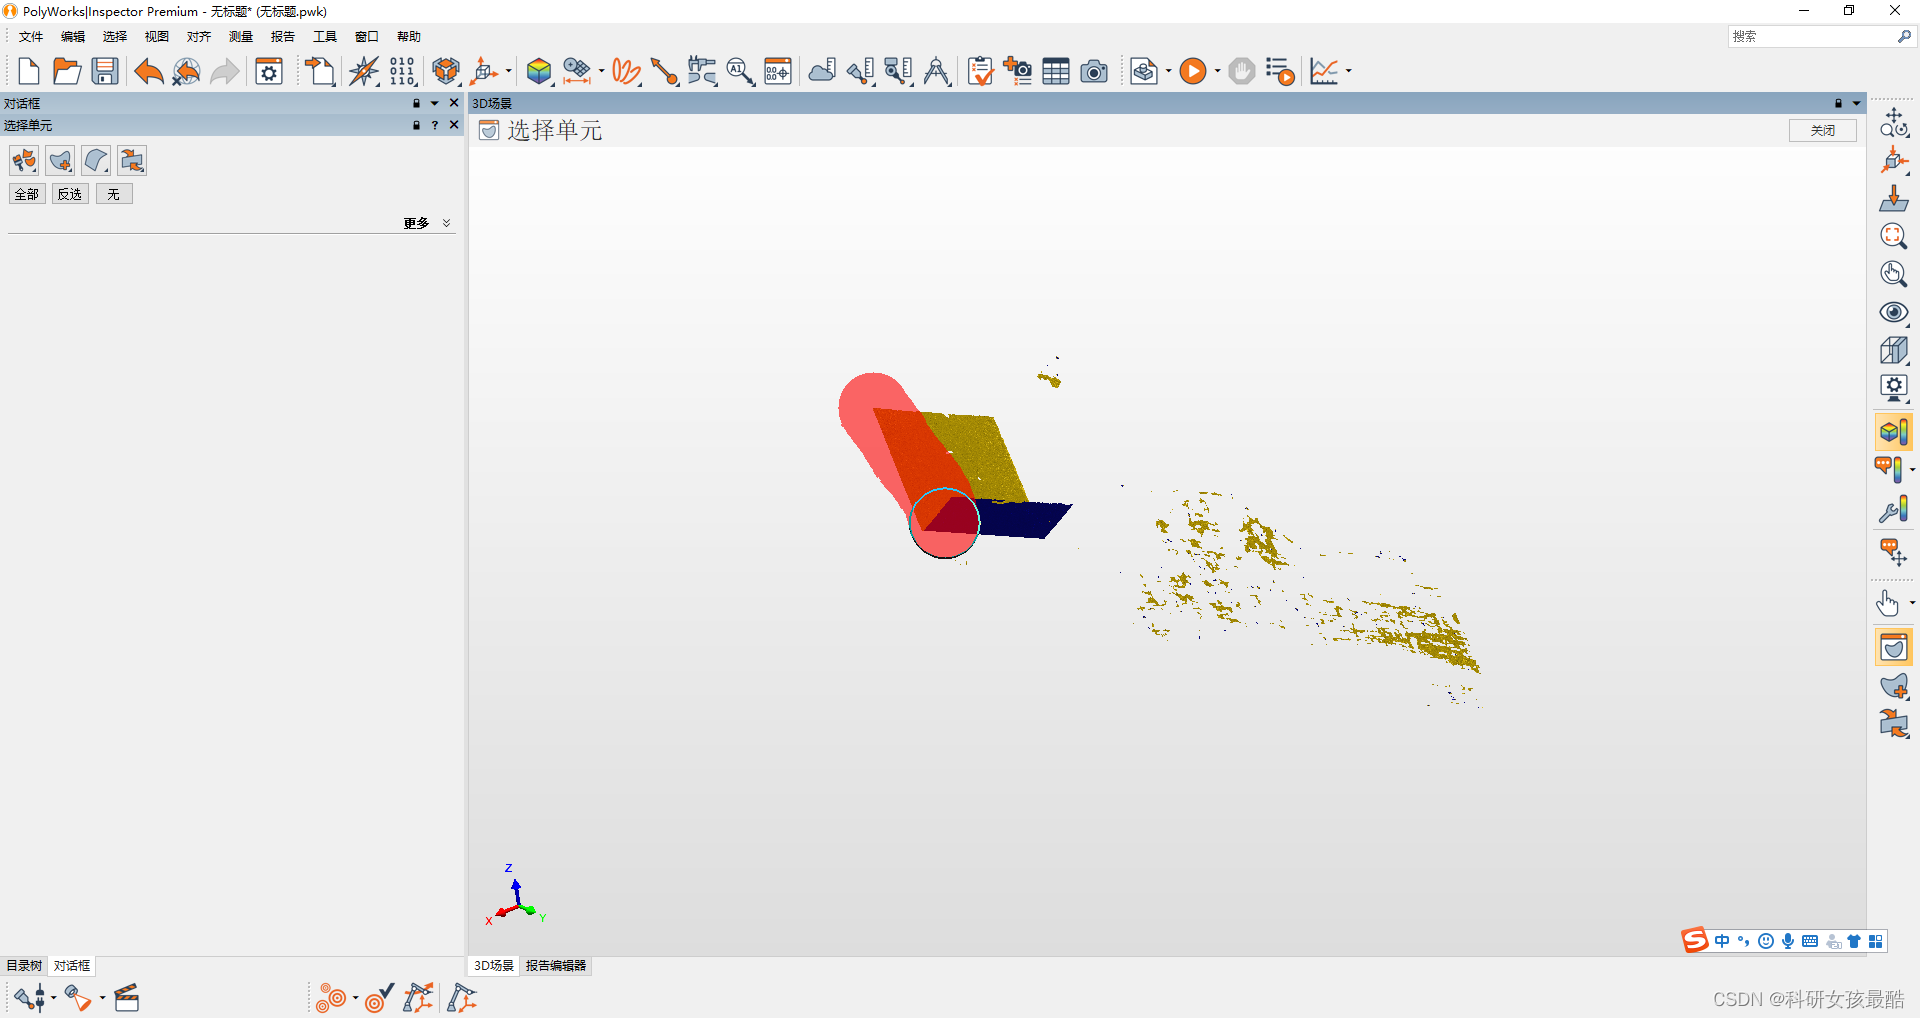Open the options dialog via the gear icon
The height and width of the screenshot is (1018, 1920).
(268, 71)
